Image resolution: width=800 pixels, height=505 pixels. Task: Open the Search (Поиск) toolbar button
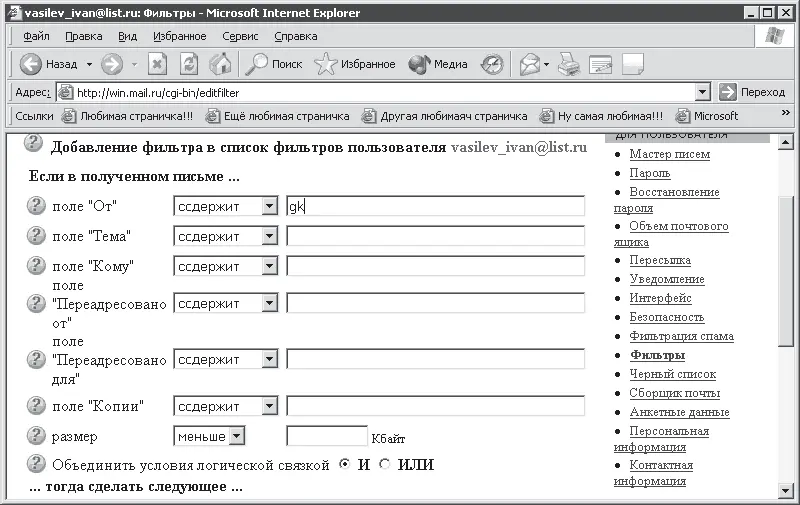coord(273,64)
